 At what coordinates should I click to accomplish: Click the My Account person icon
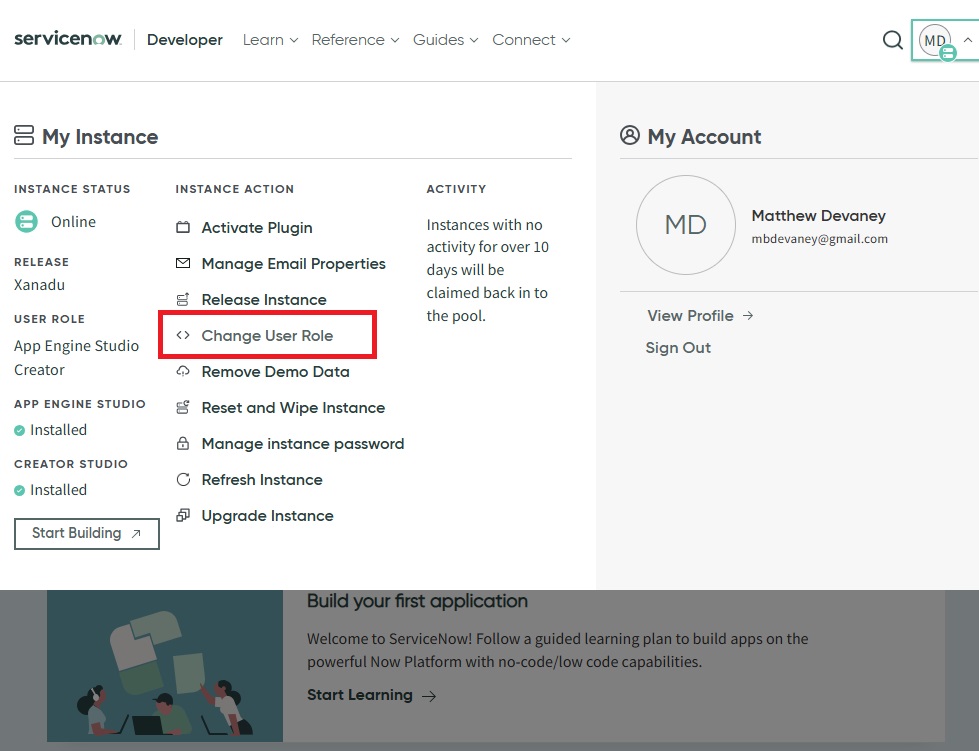(630, 135)
